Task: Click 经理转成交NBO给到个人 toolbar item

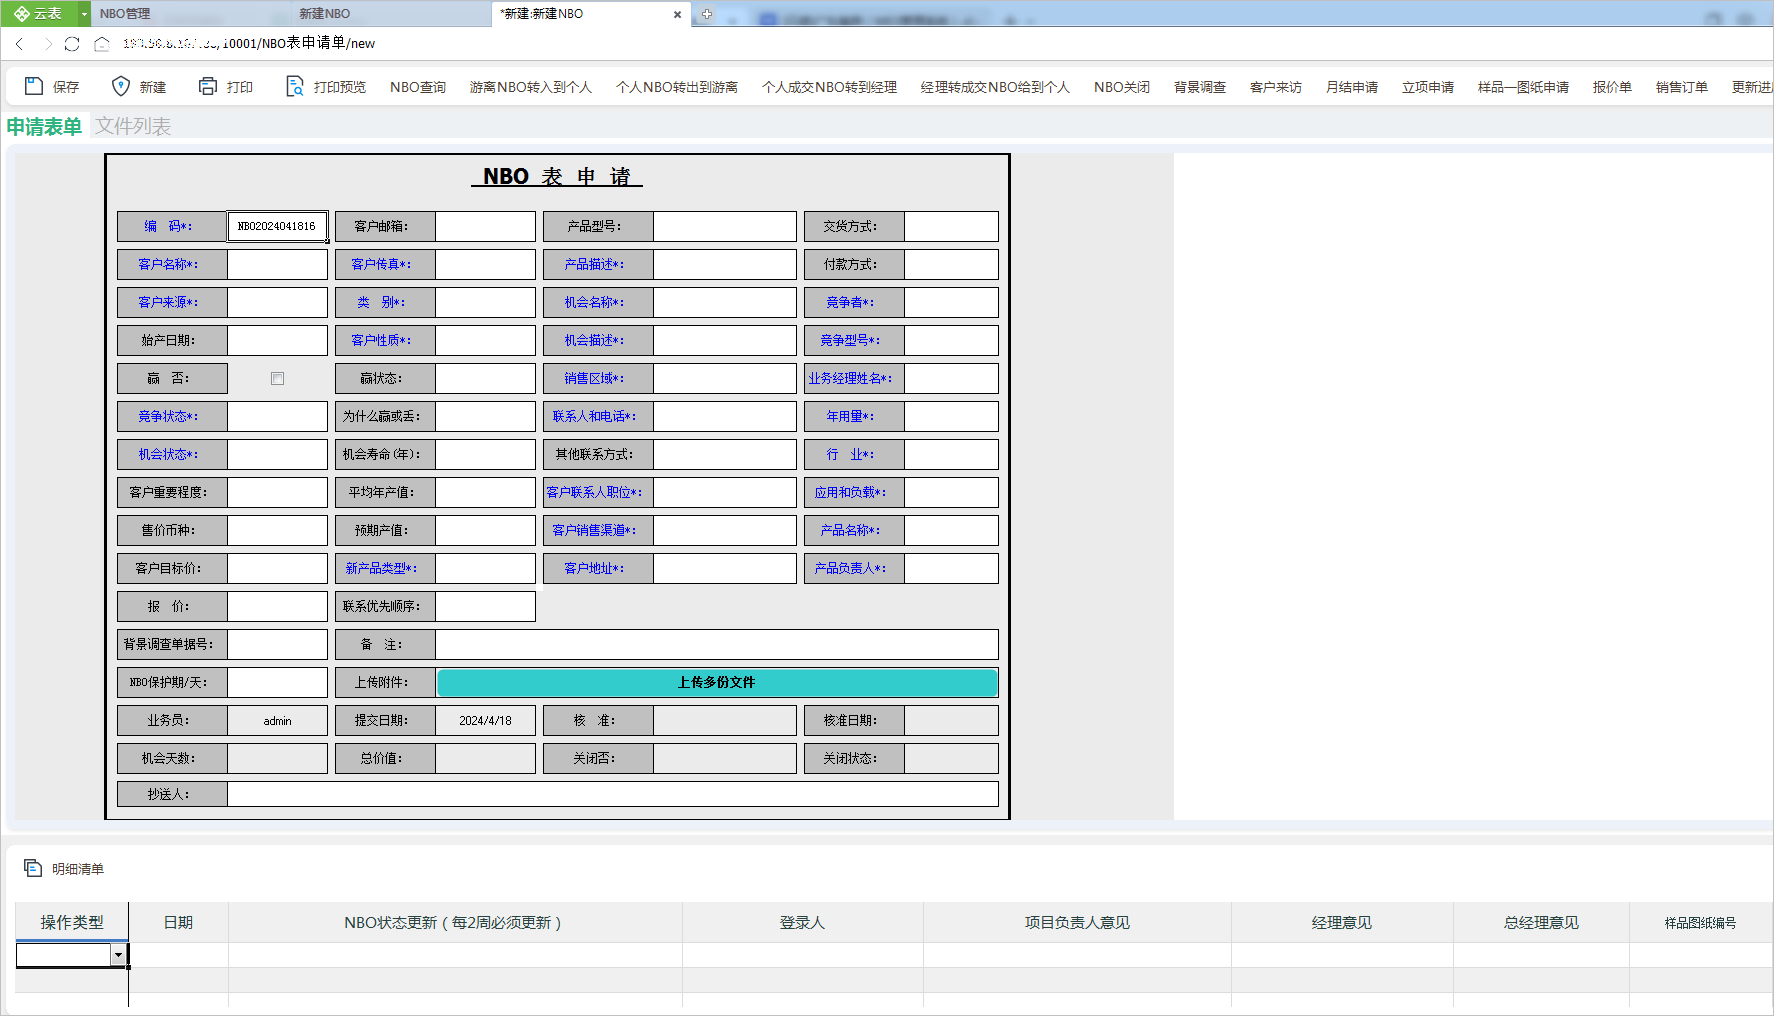Action: pyautogui.click(x=995, y=87)
